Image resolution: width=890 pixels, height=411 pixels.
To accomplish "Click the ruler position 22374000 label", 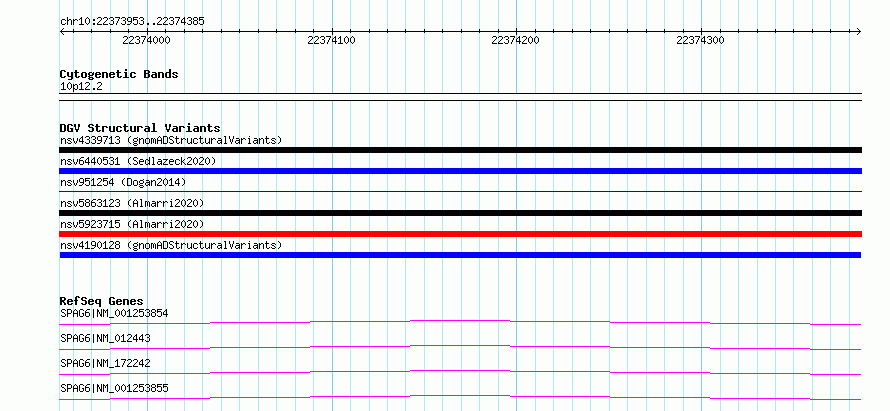I will [x=146, y=40].
